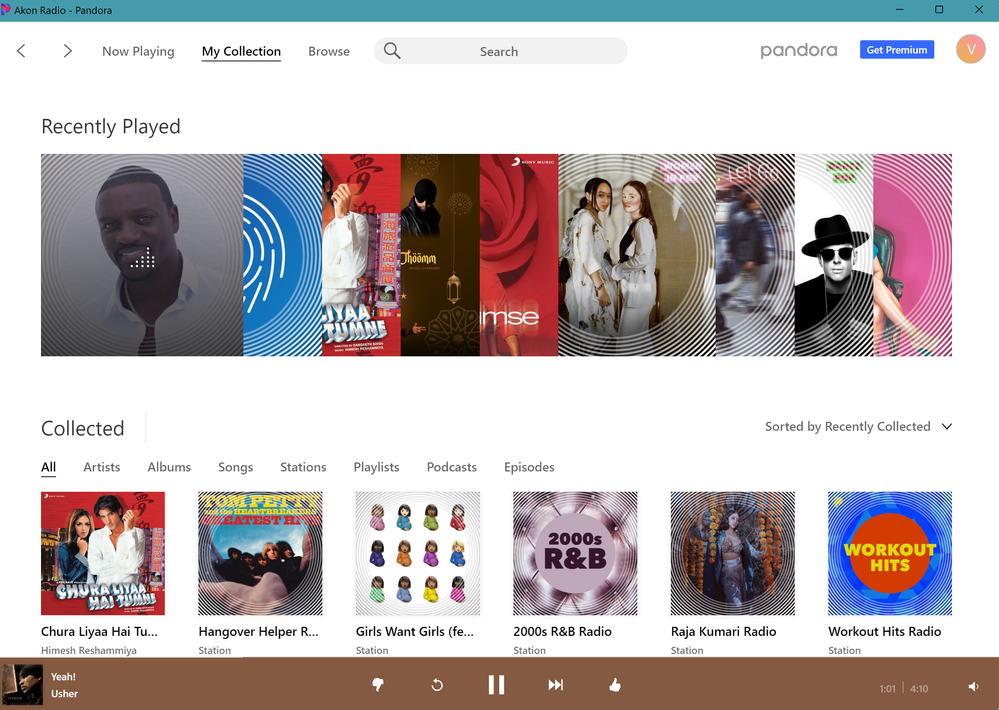999x710 pixels.
Task: Click the replay track icon
Action: click(x=437, y=685)
